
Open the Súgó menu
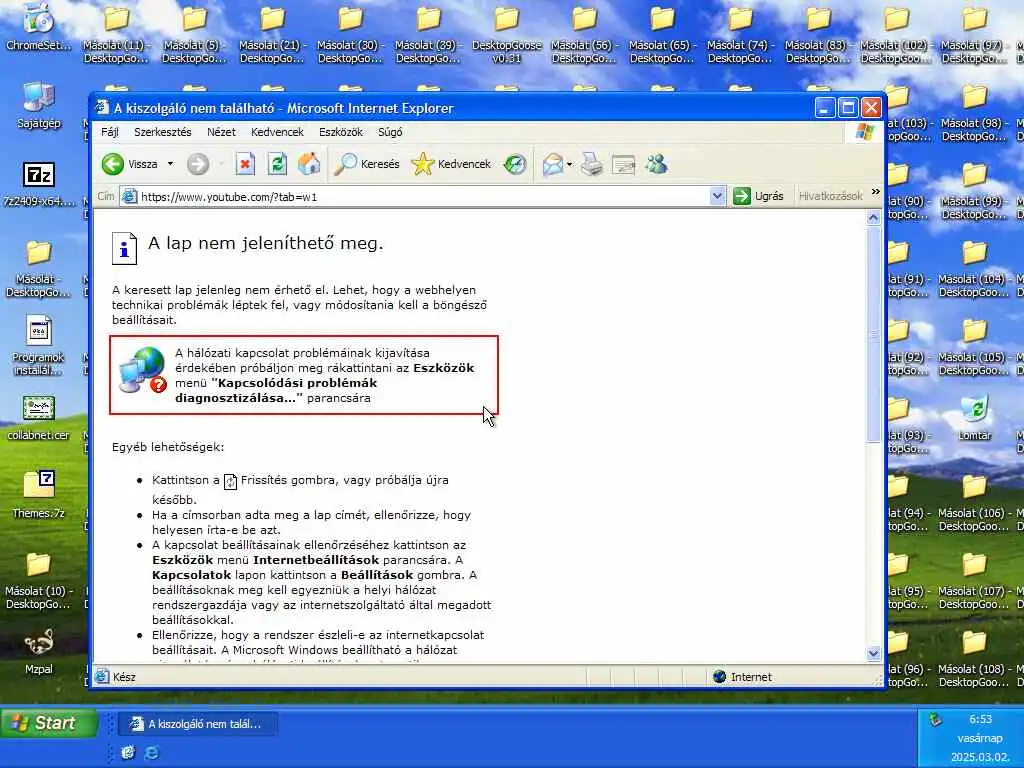(390, 132)
